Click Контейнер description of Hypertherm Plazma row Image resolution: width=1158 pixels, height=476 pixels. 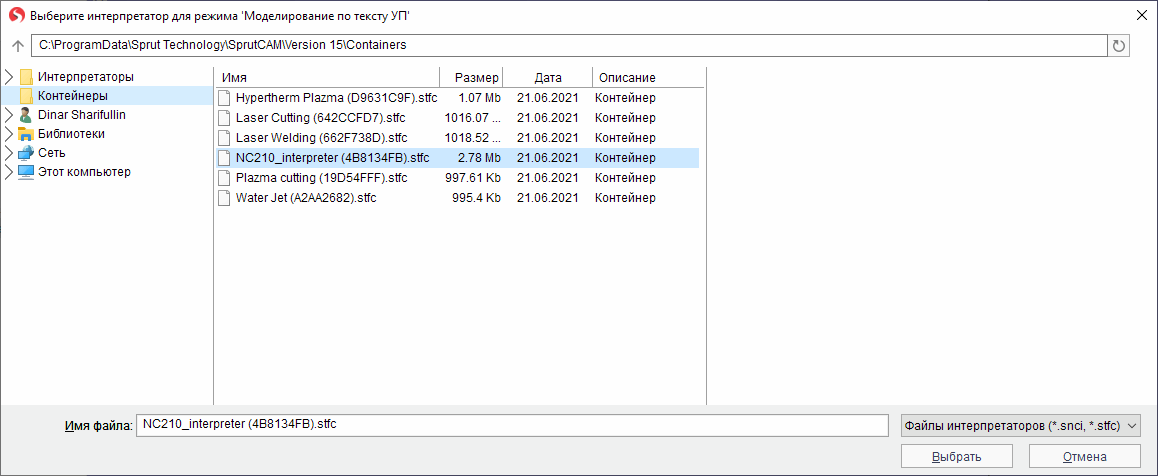[x=626, y=97]
